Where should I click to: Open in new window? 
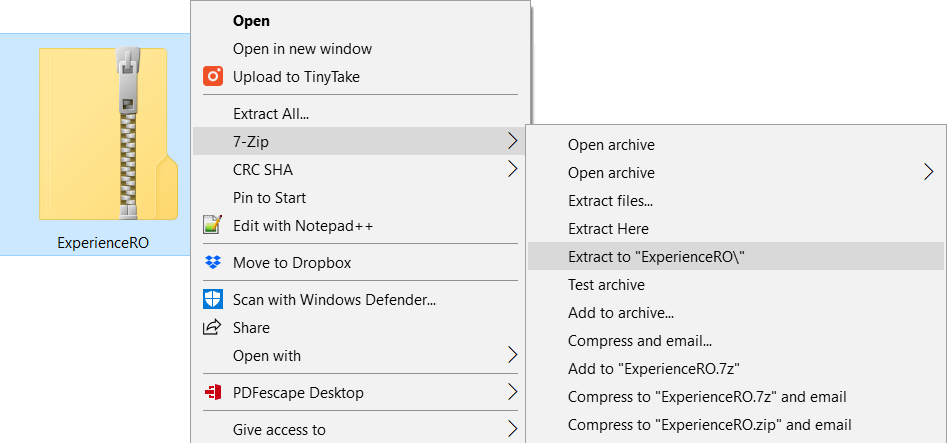[x=302, y=49]
